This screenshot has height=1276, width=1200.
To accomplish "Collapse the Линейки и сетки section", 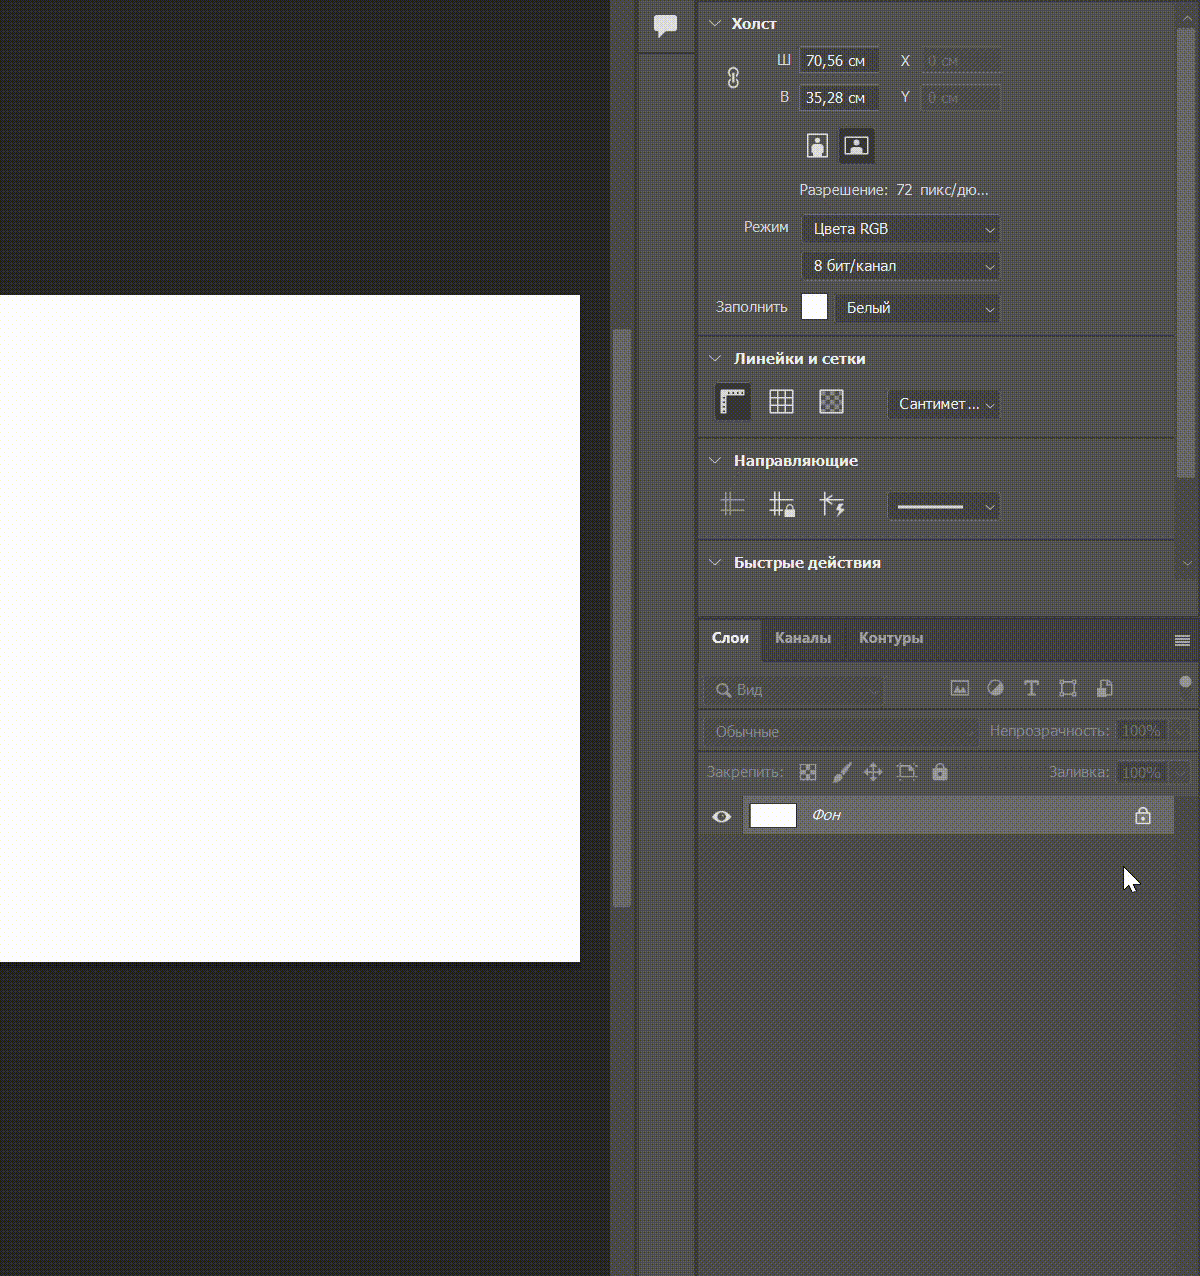I will (x=715, y=358).
